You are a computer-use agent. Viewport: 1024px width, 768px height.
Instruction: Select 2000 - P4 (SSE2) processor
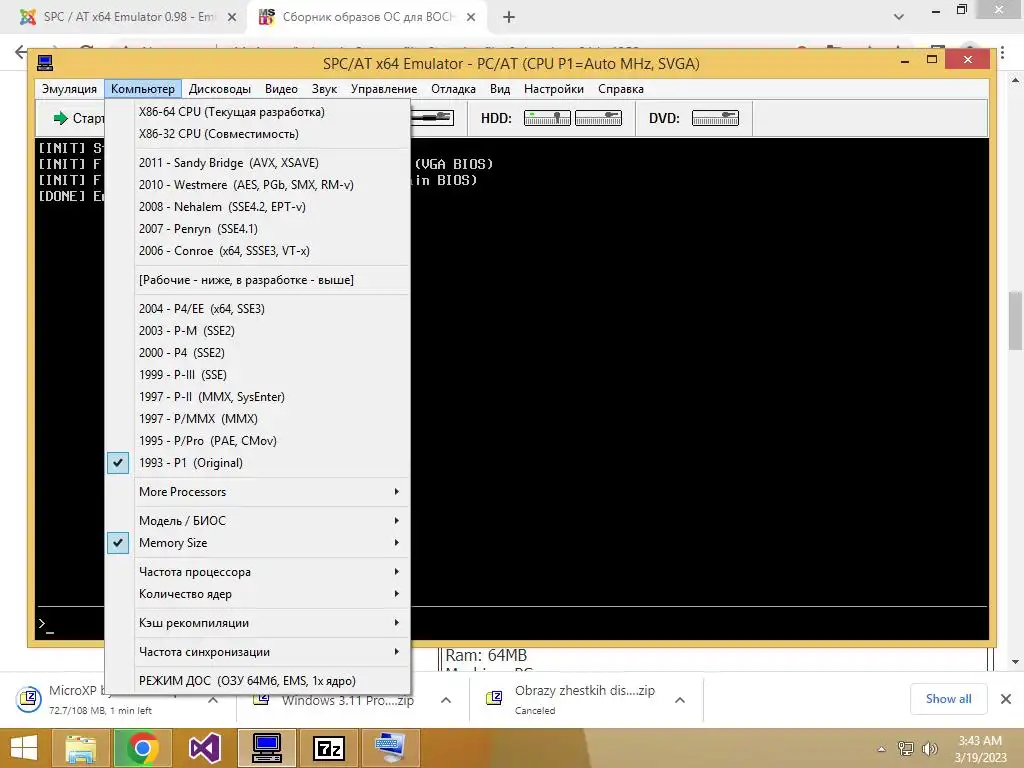pyautogui.click(x=257, y=353)
